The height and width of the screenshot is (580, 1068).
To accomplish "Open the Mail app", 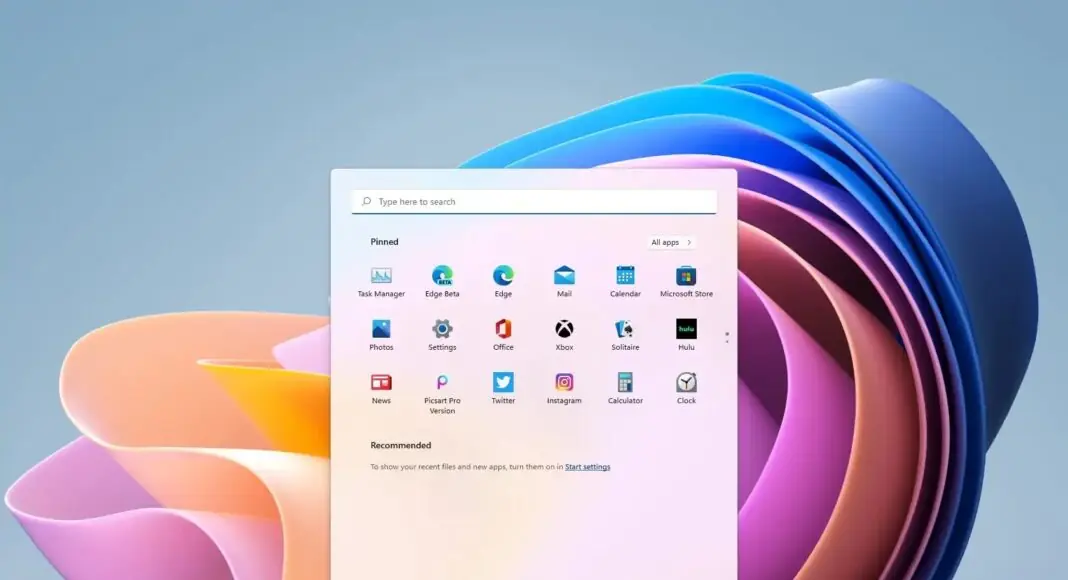I will coord(564,276).
